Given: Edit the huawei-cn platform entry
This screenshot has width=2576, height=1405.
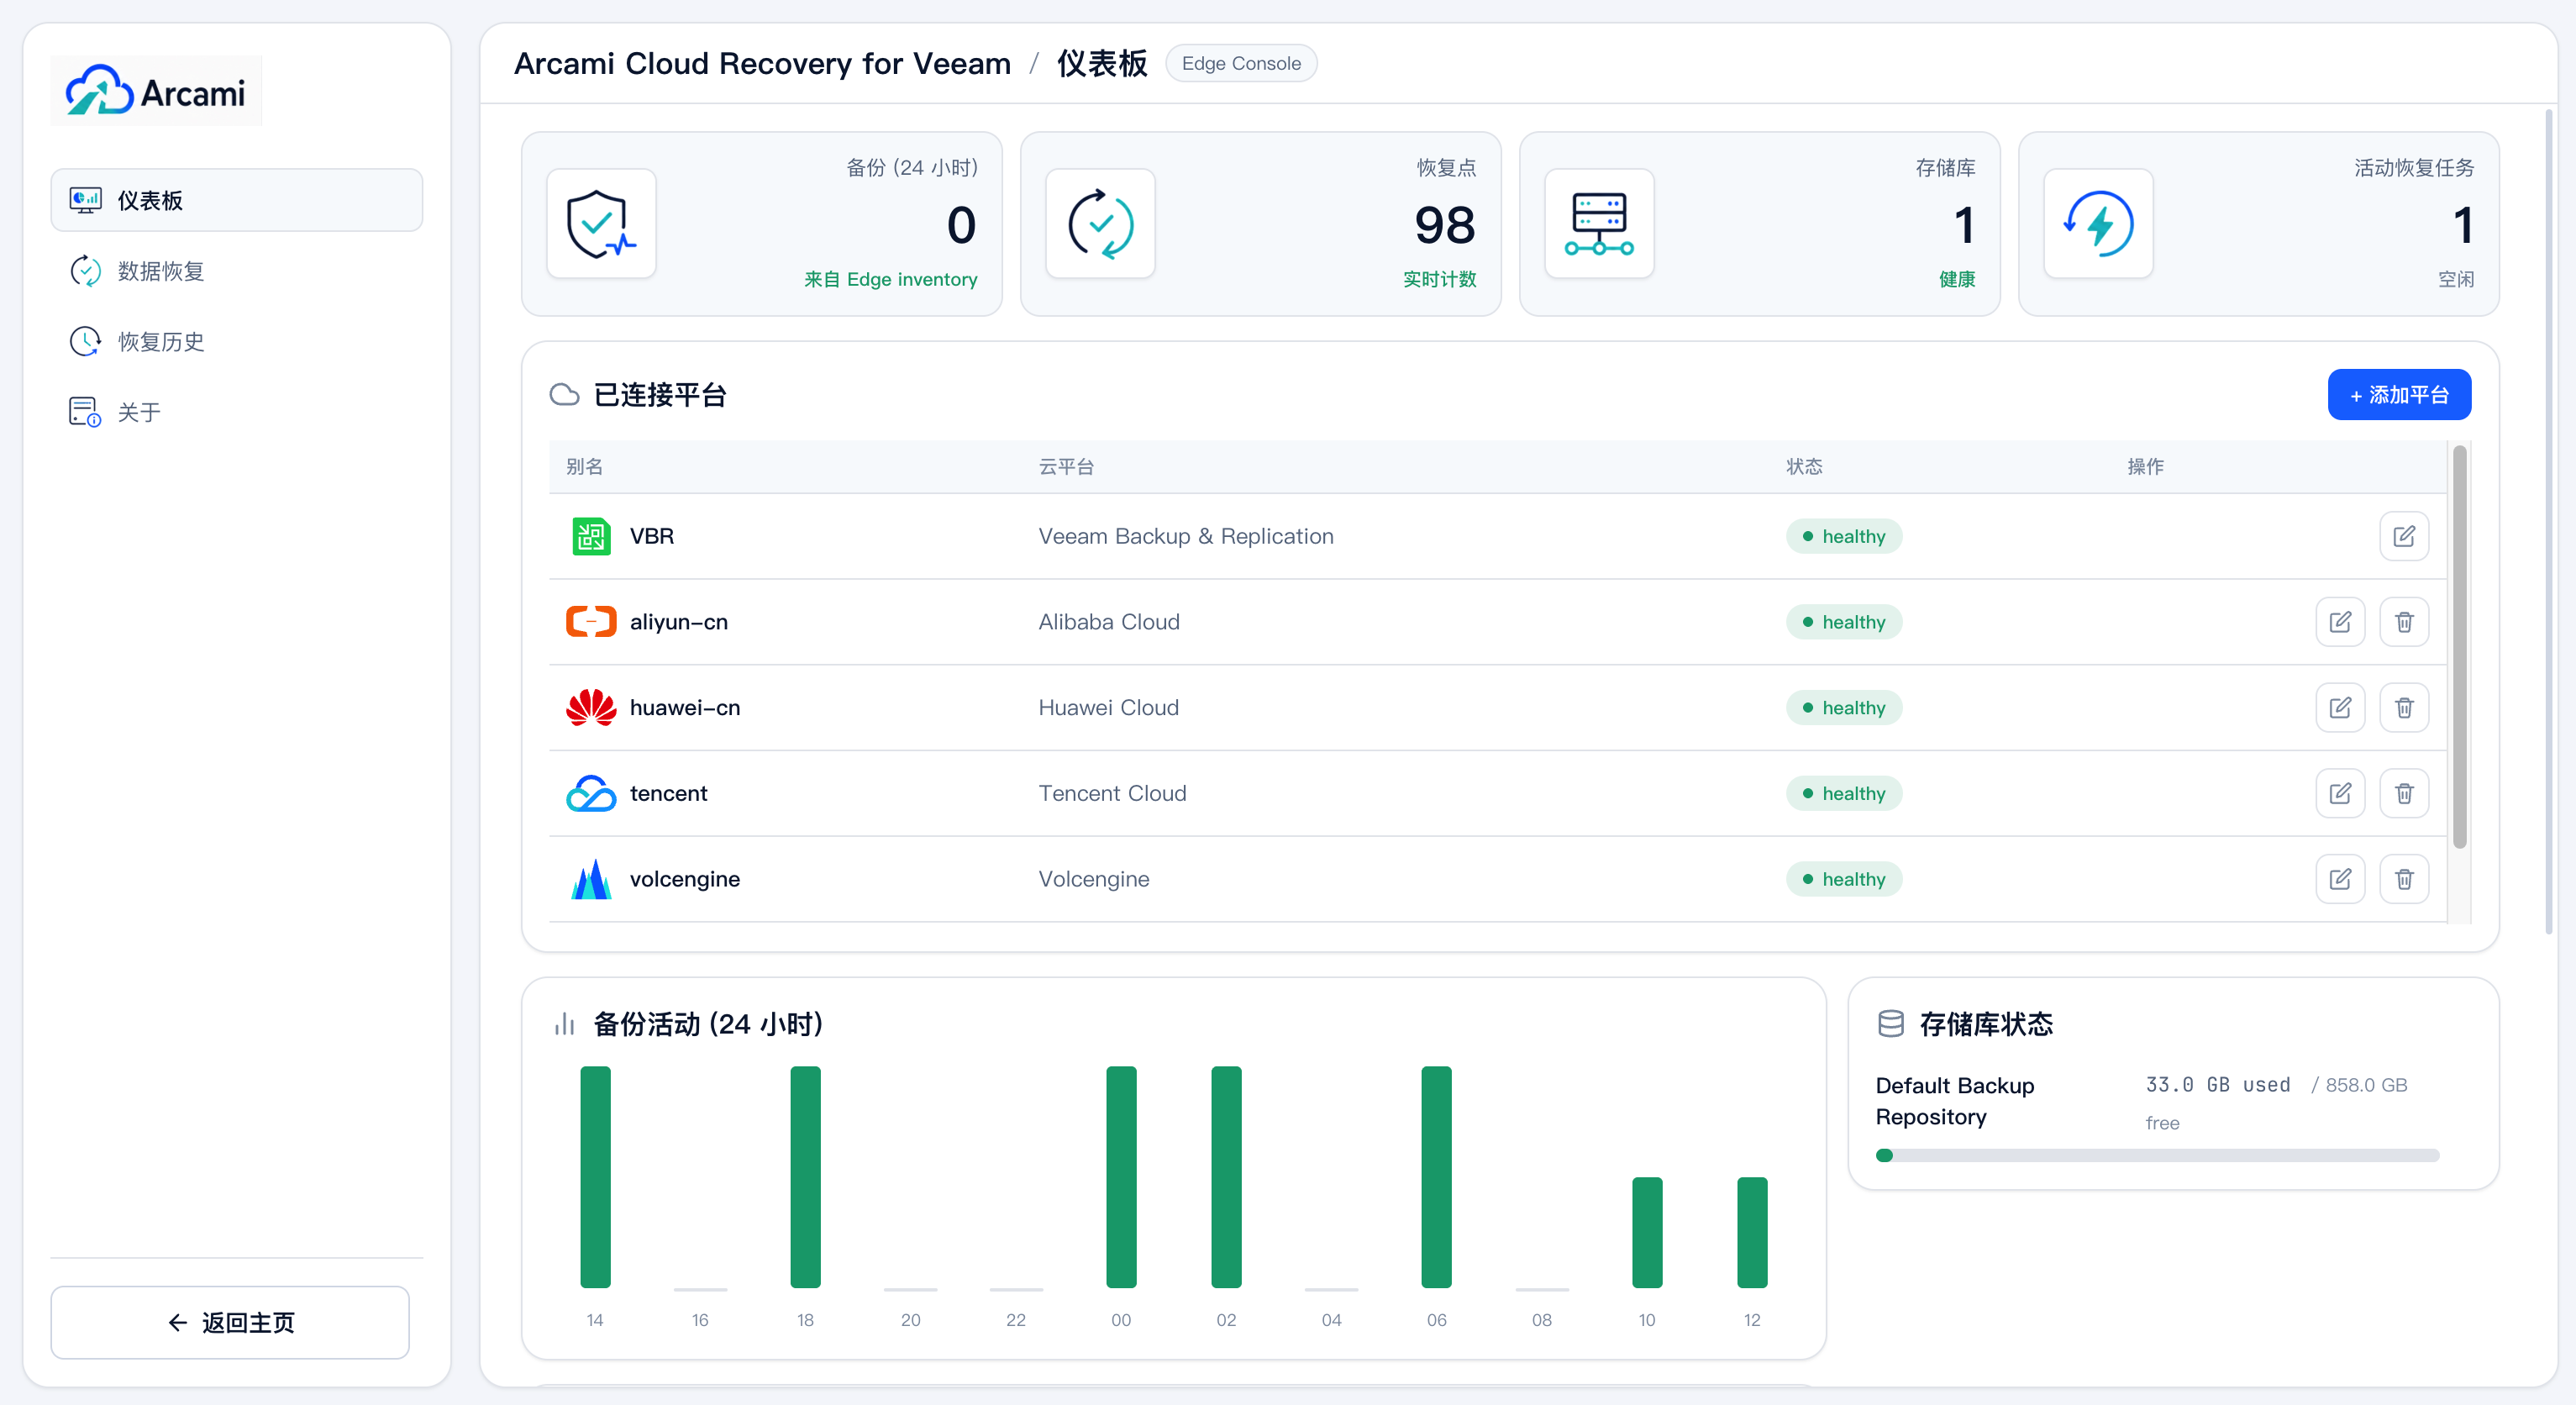Looking at the screenshot, I should click(2340, 707).
